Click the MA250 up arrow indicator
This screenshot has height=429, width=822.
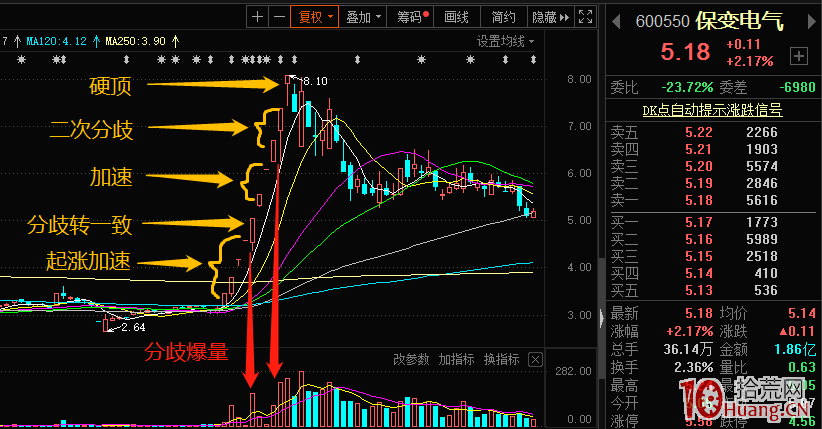[175, 41]
